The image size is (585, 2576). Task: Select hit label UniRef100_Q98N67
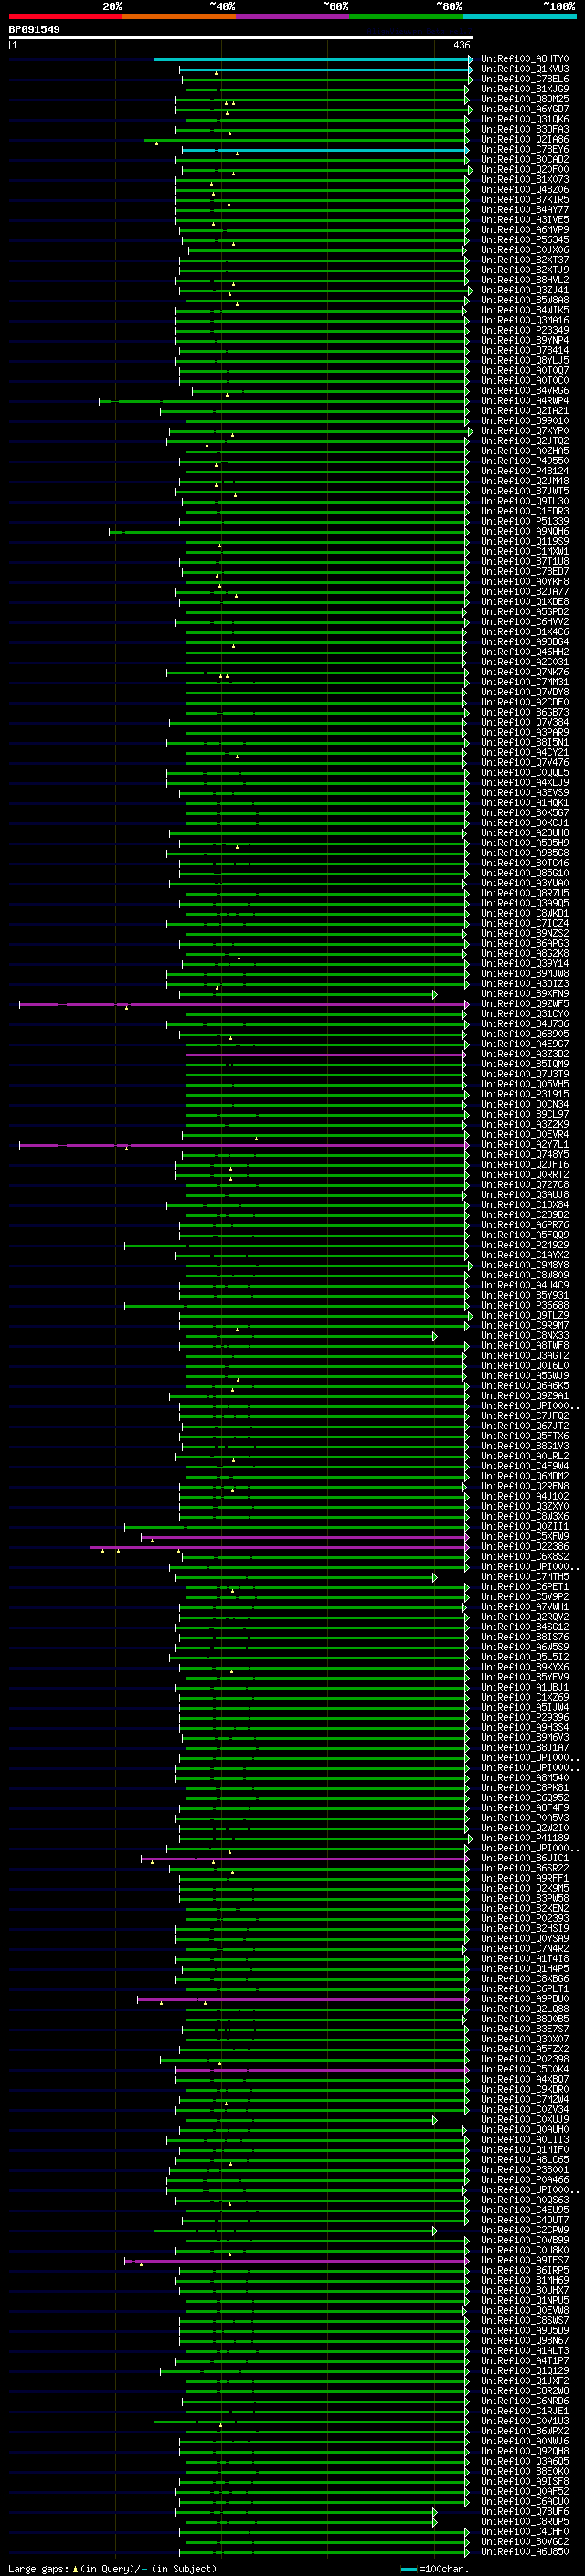[x=524, y=2340]
